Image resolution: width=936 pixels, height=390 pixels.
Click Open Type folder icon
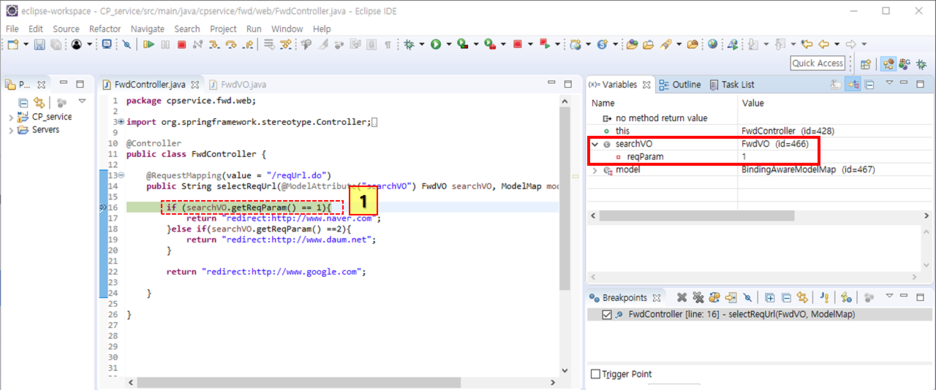[x=632, y=44]
